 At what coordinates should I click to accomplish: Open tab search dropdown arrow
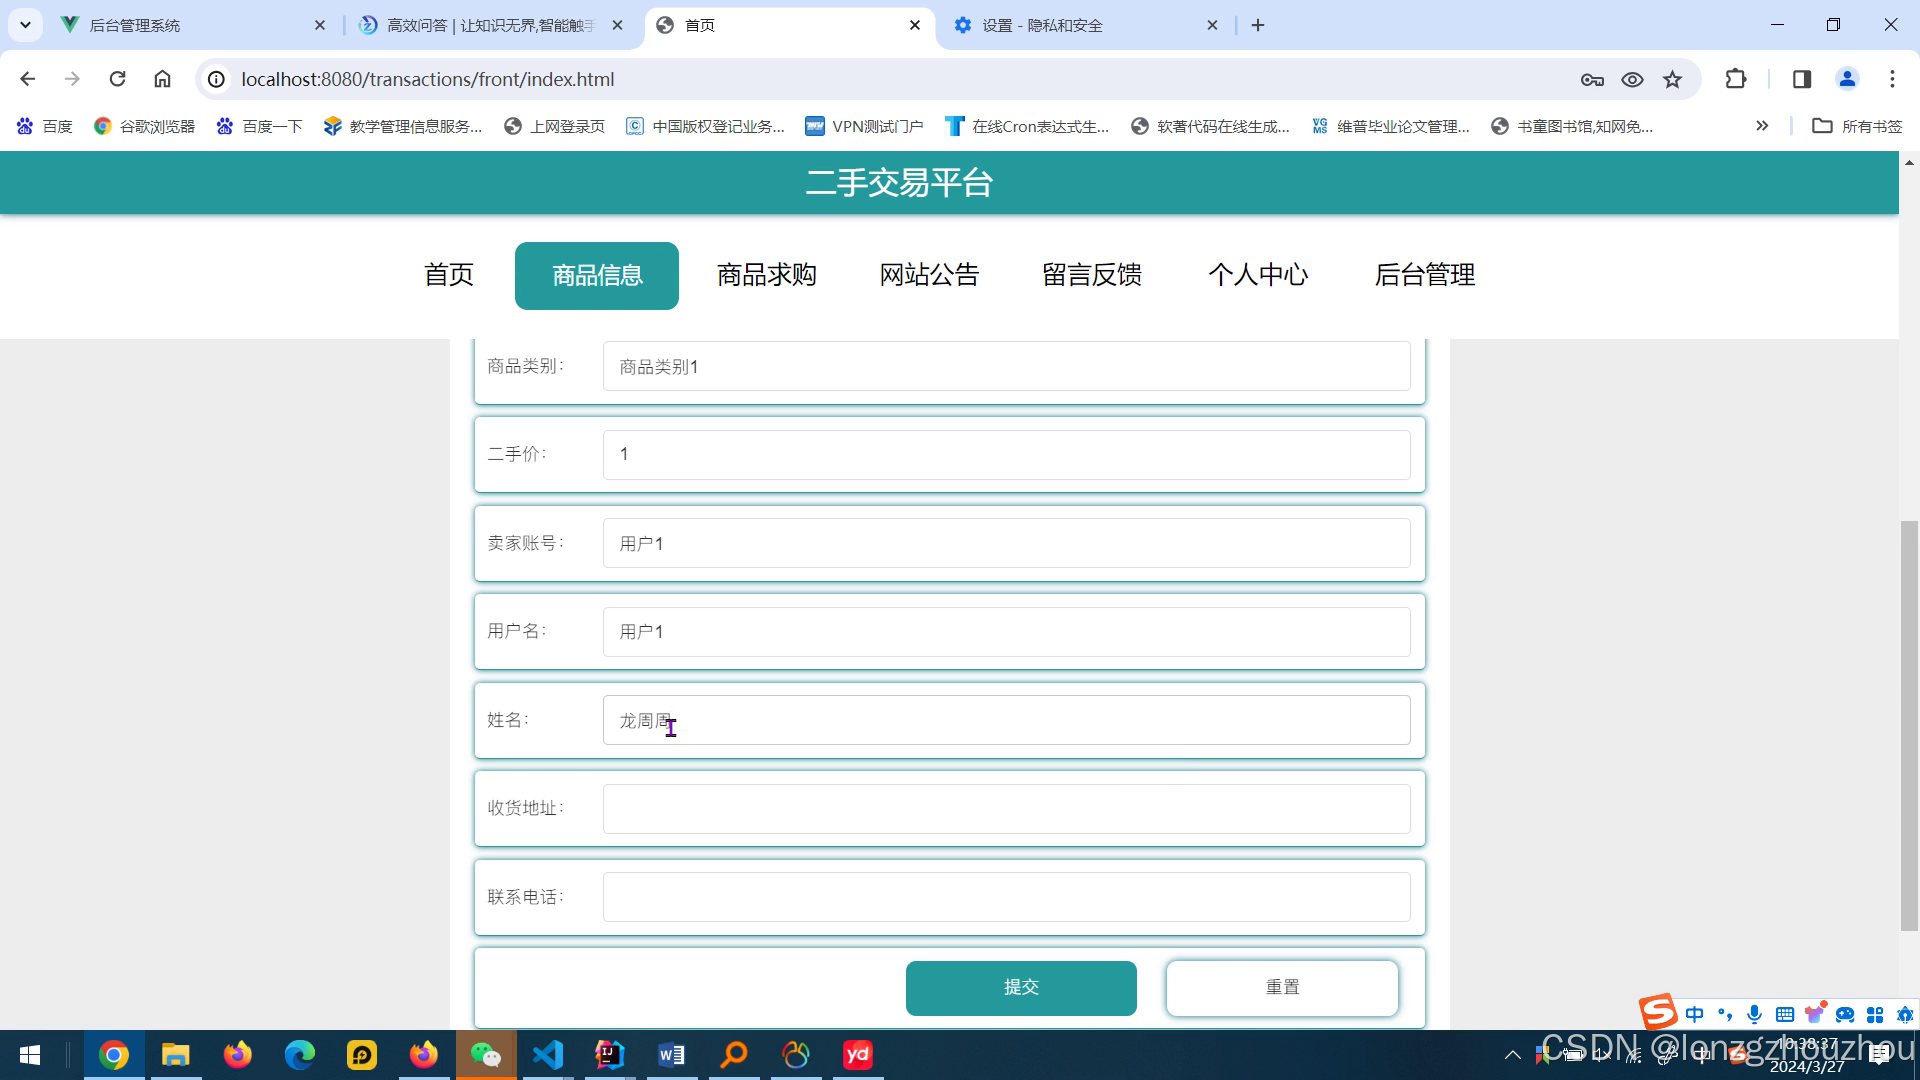(x=25, y=25)
